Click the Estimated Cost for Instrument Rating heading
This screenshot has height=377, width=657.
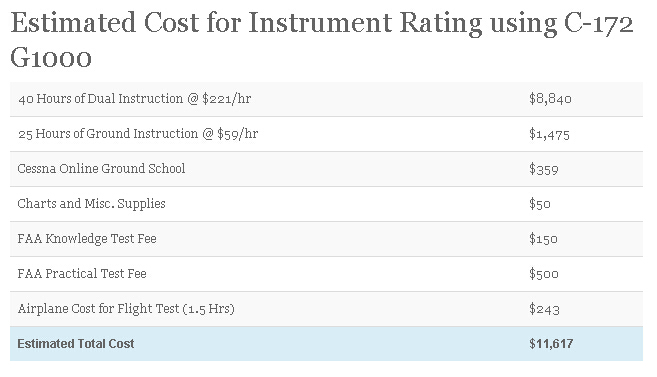[322, 39]
